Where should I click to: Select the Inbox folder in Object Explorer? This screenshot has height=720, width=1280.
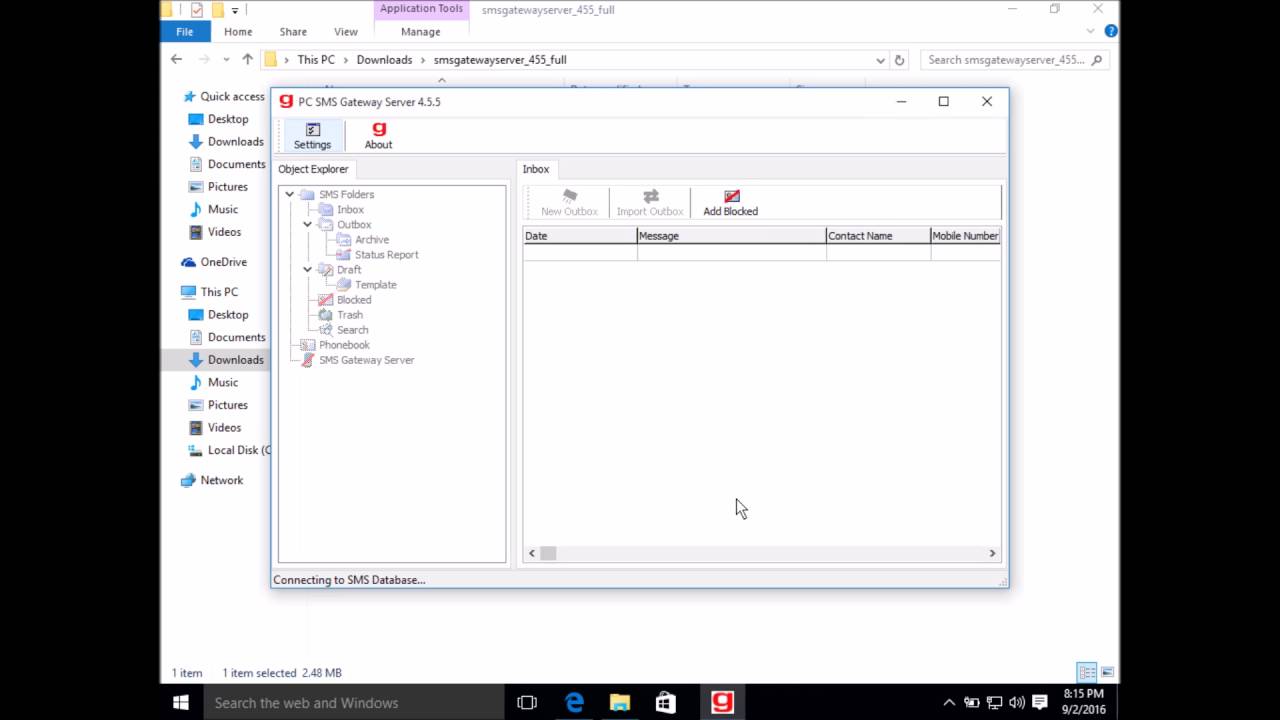tap(350, 210)
